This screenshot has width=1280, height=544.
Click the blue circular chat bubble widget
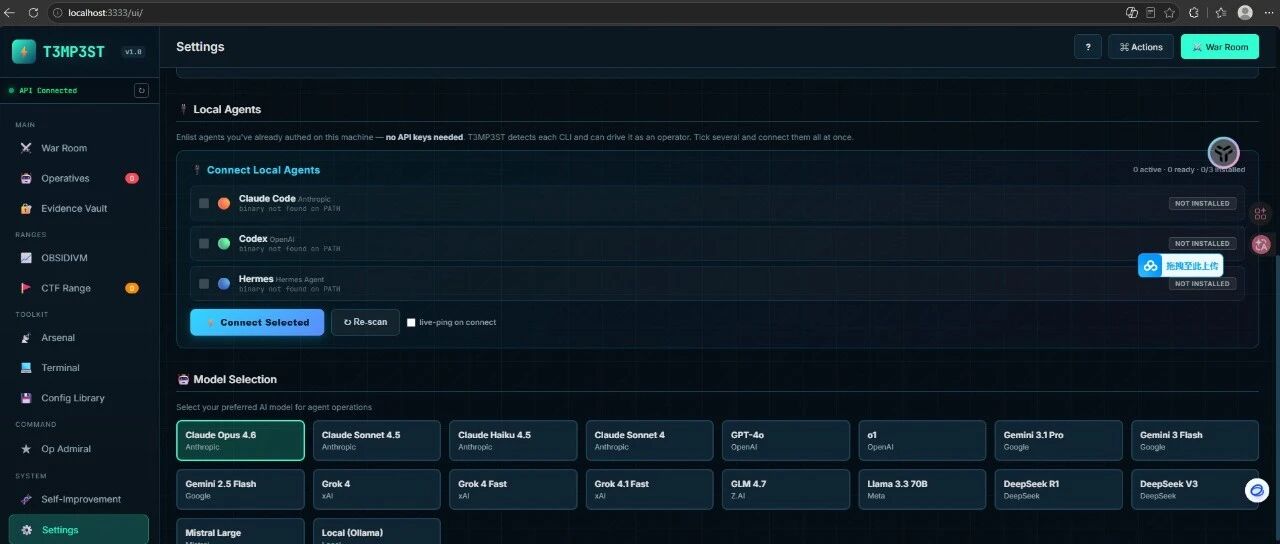coord(1257,491)
